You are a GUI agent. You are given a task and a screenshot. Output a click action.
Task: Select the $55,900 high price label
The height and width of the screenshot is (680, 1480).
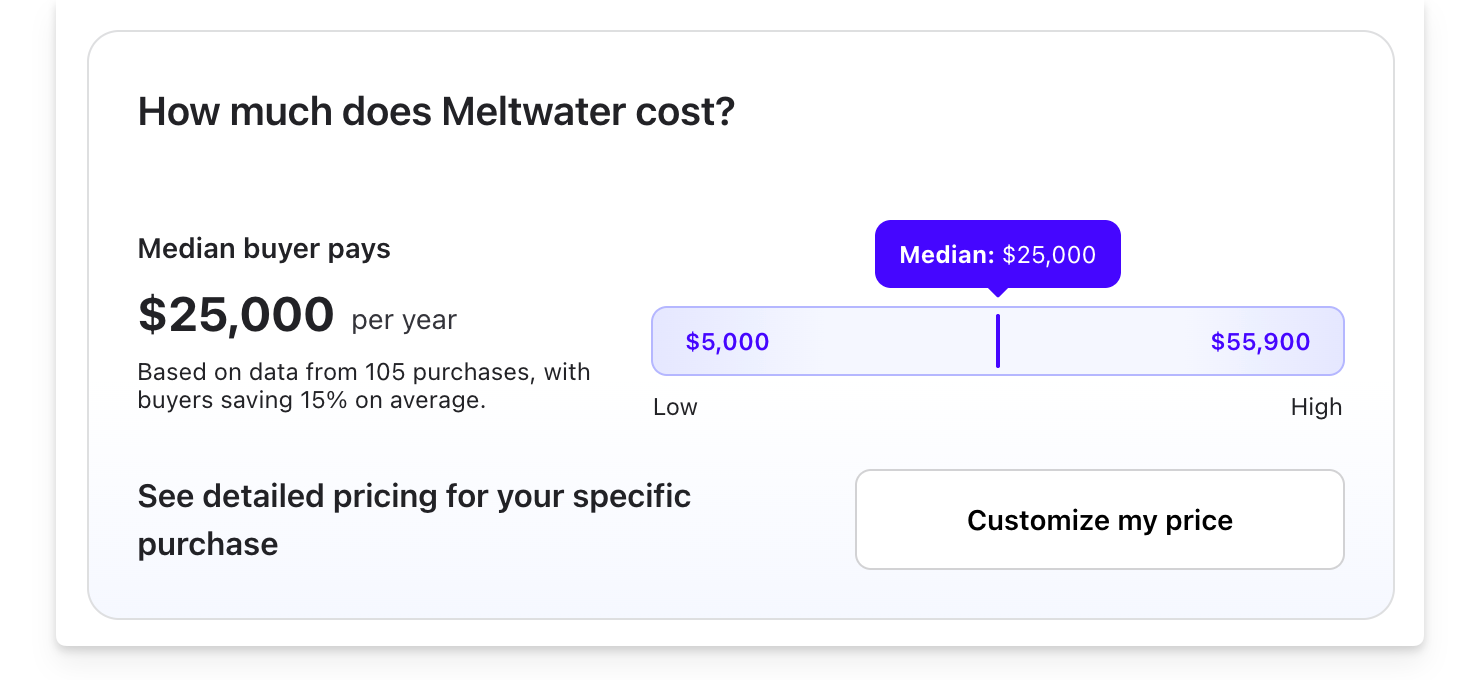[1260, 341]
